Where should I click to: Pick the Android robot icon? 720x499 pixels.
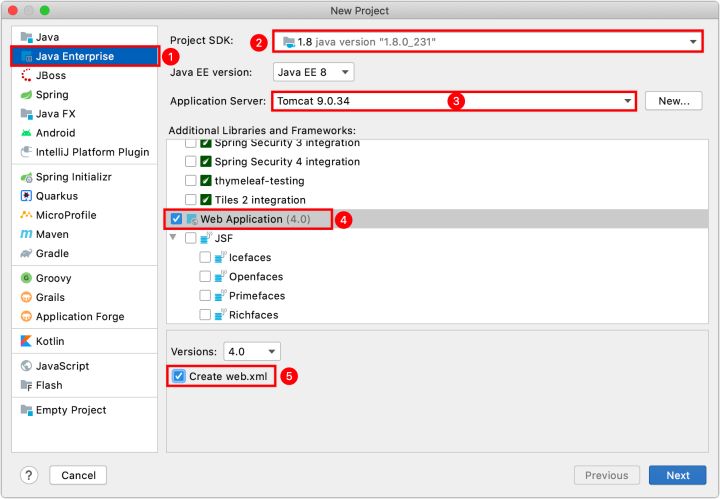coord(27,133)
